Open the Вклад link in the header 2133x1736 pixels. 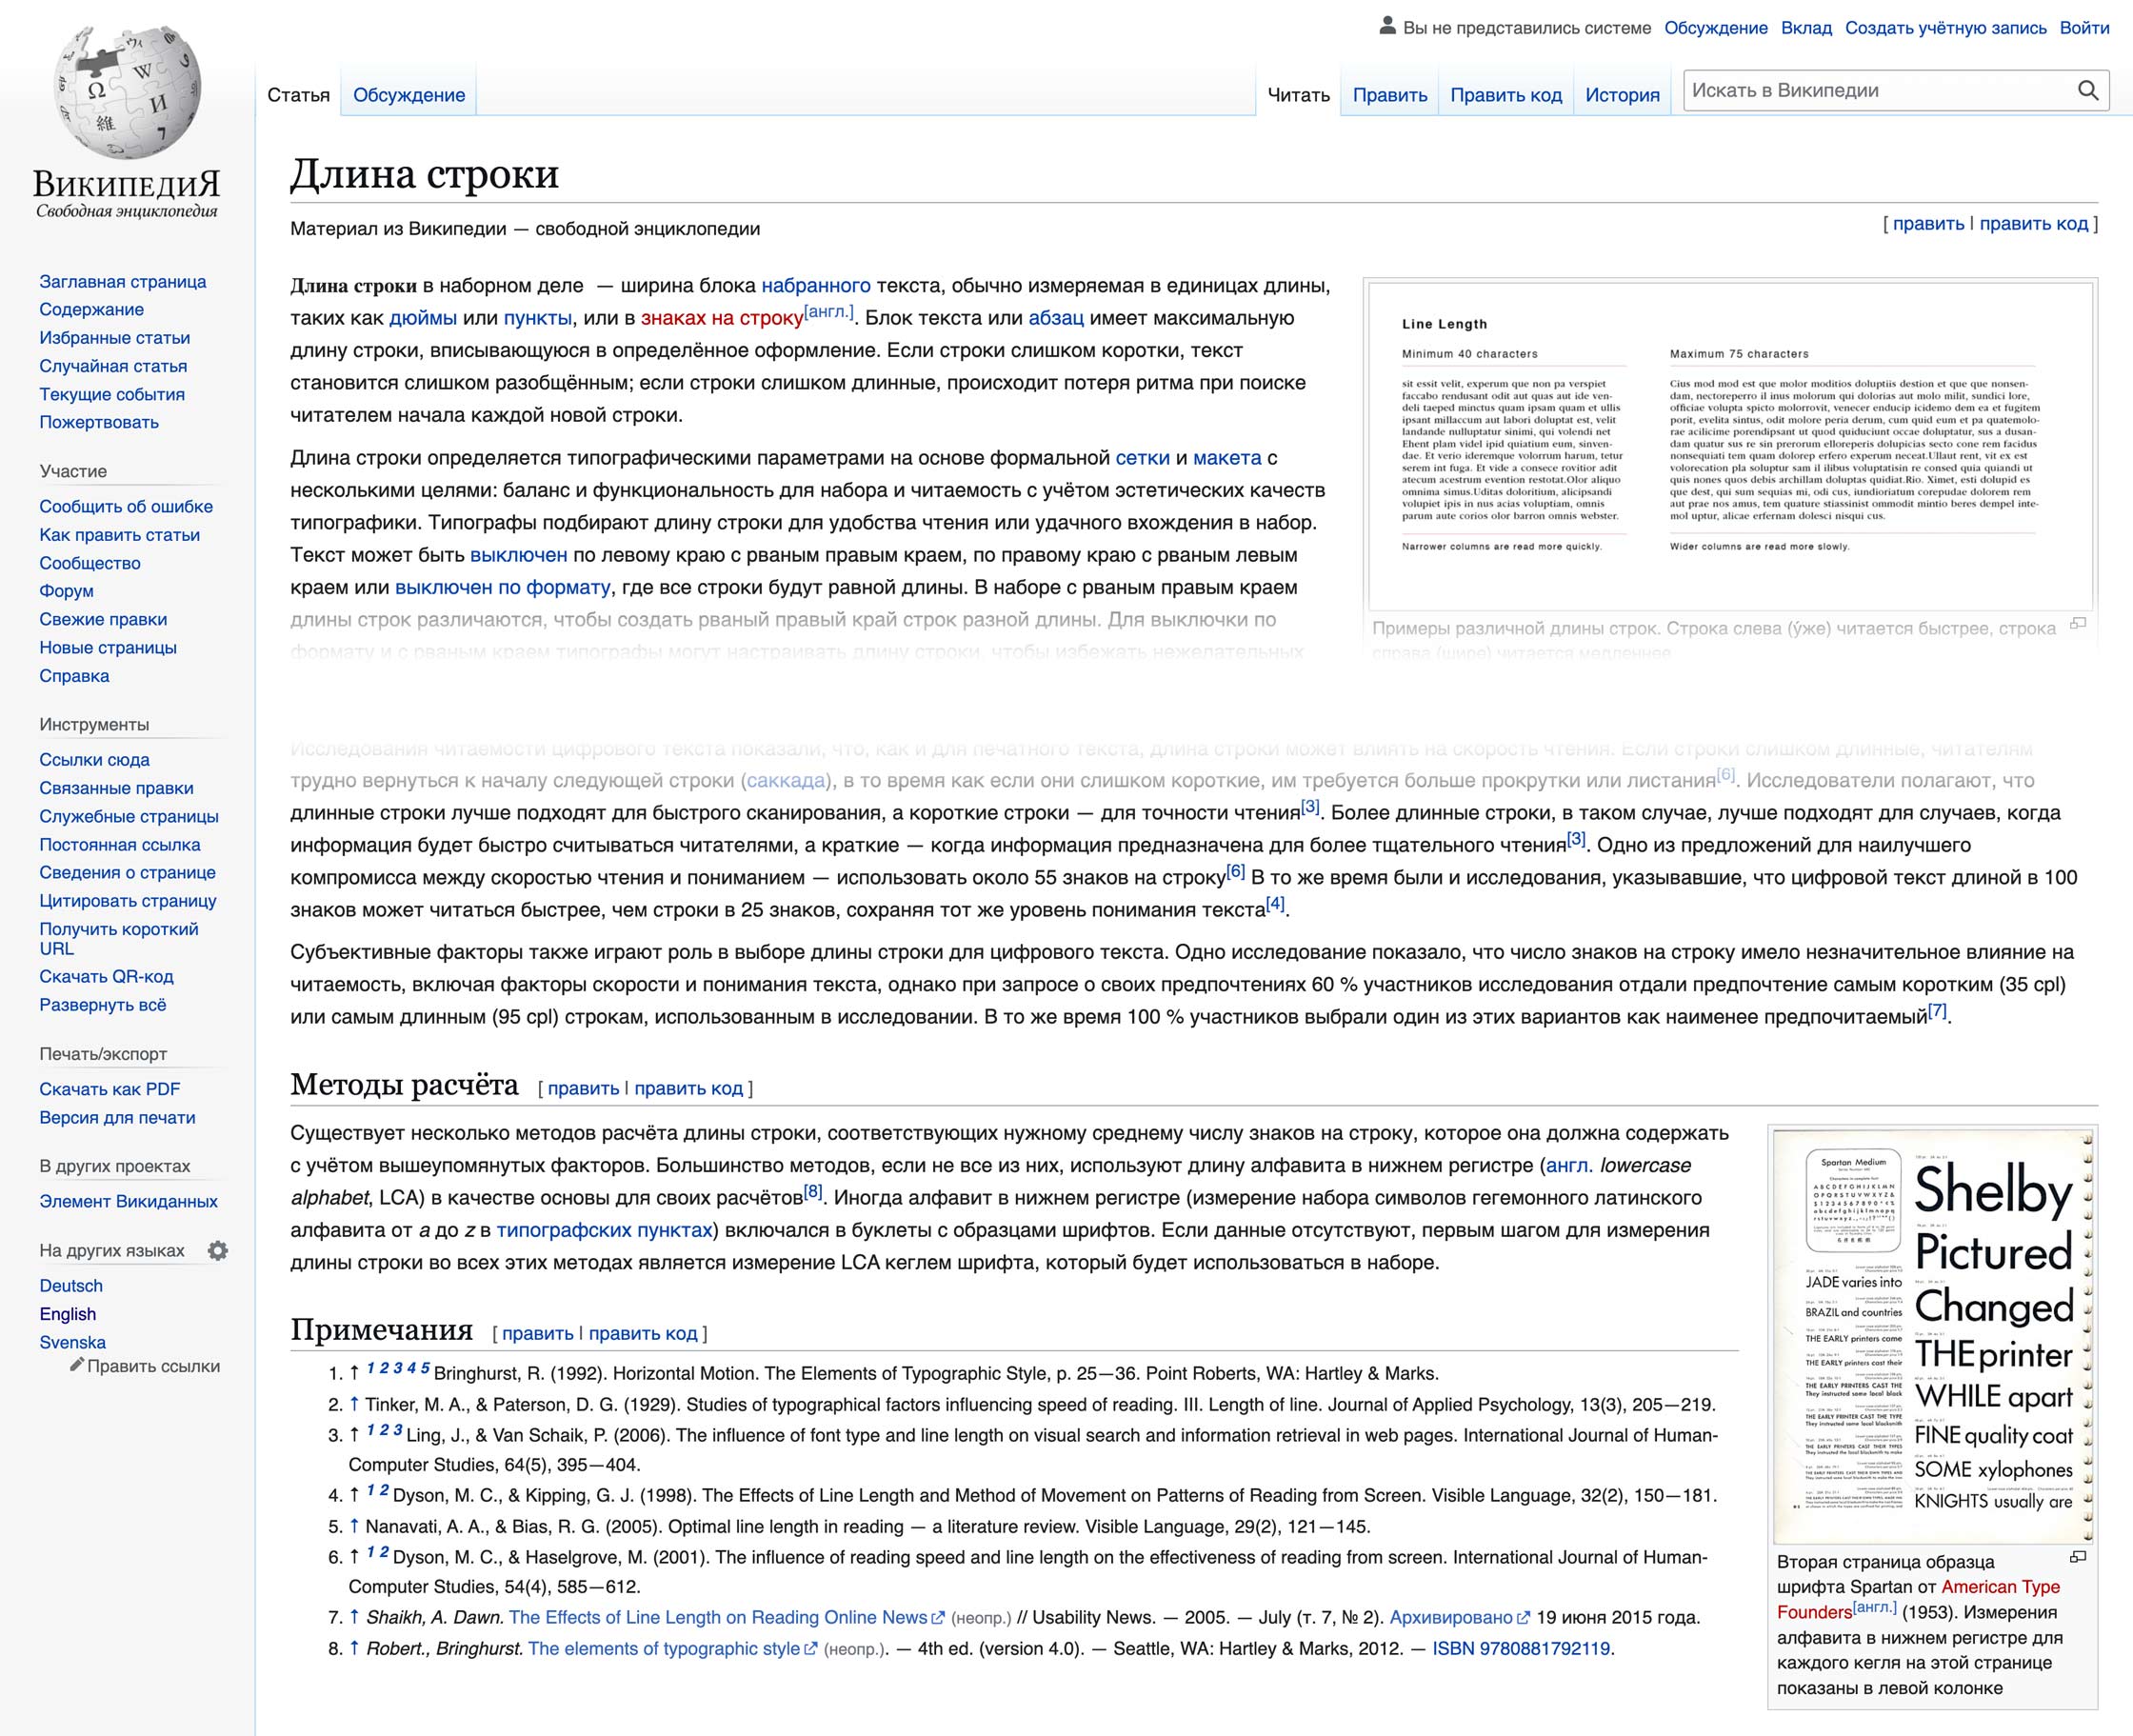click(x=1806, y=28)
